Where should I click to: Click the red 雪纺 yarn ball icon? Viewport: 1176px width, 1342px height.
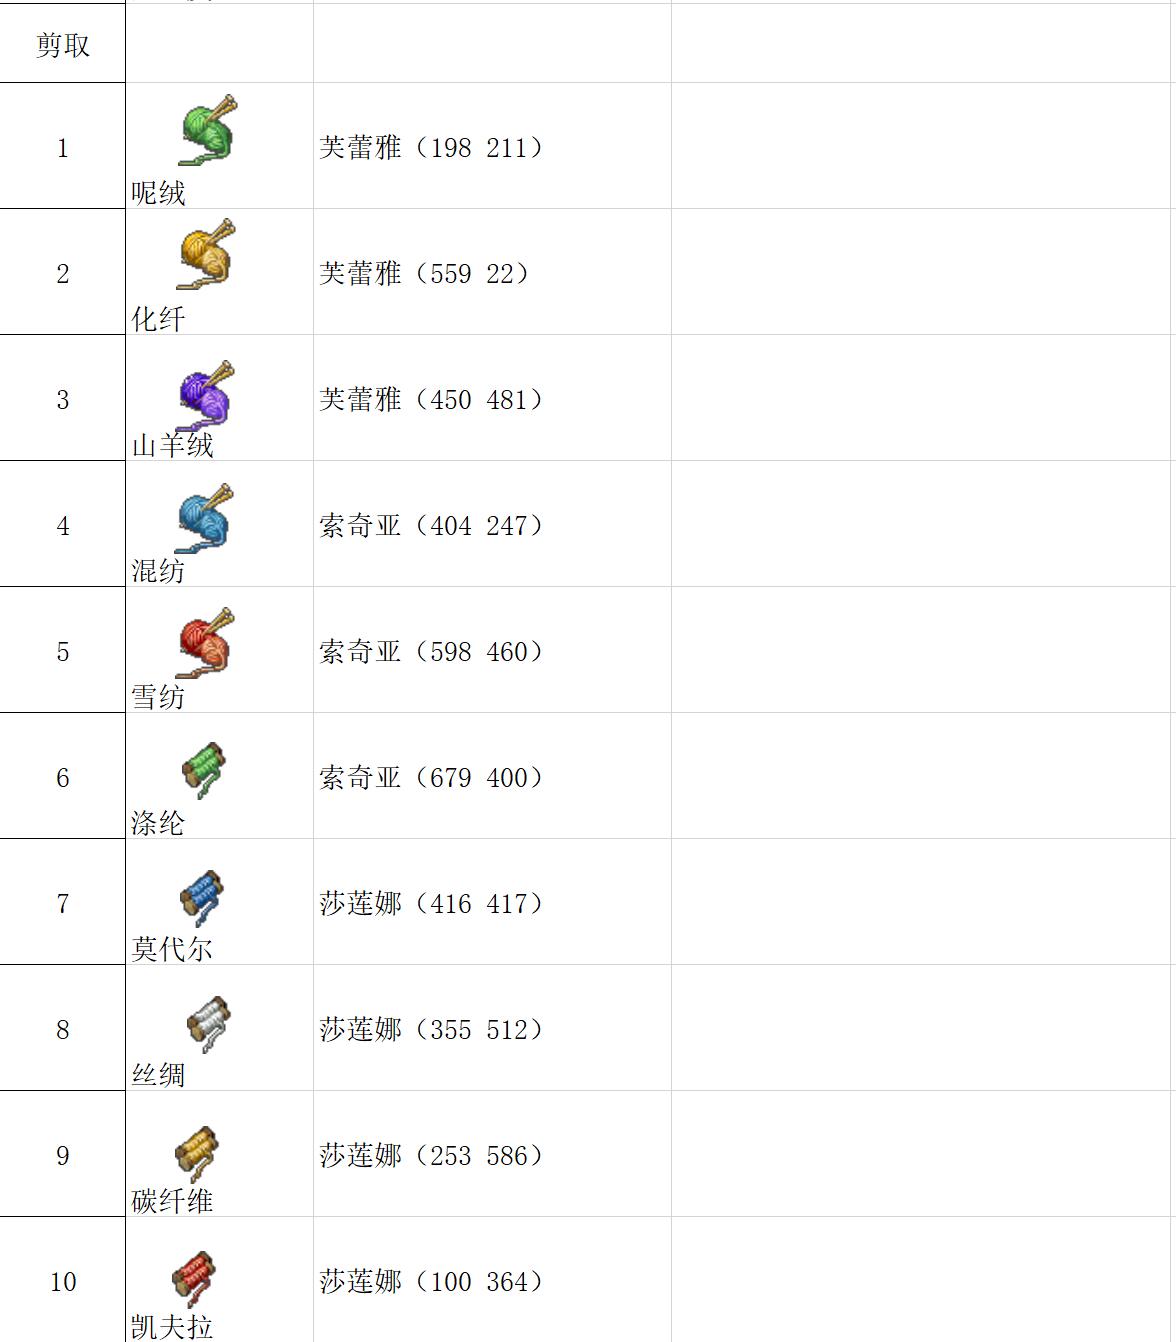pos(206,643)
